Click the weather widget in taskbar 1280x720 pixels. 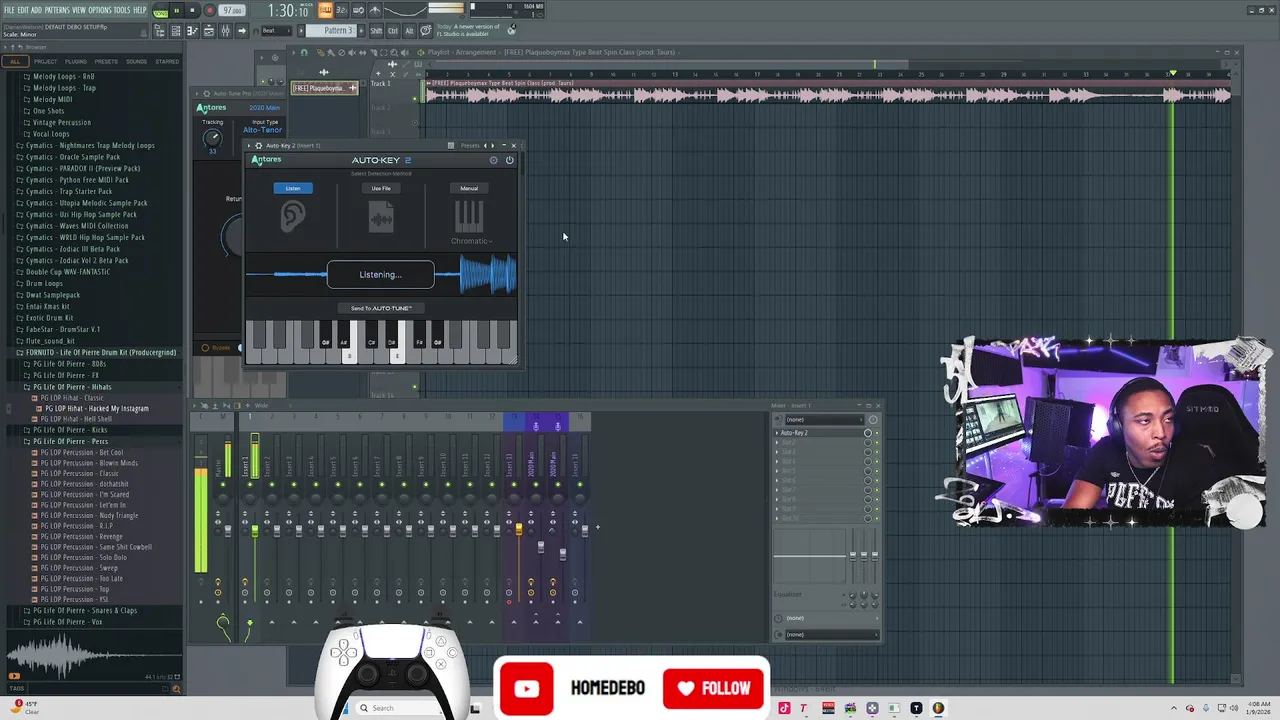tap(26, 707)
